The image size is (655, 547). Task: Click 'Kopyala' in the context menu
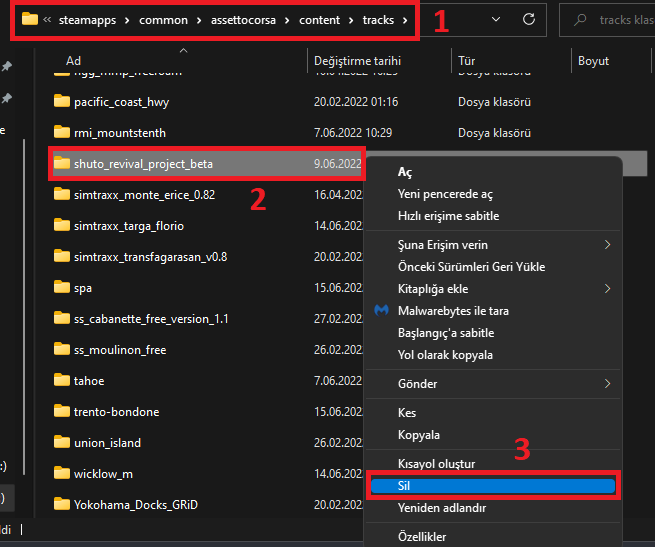click(420, 435)
